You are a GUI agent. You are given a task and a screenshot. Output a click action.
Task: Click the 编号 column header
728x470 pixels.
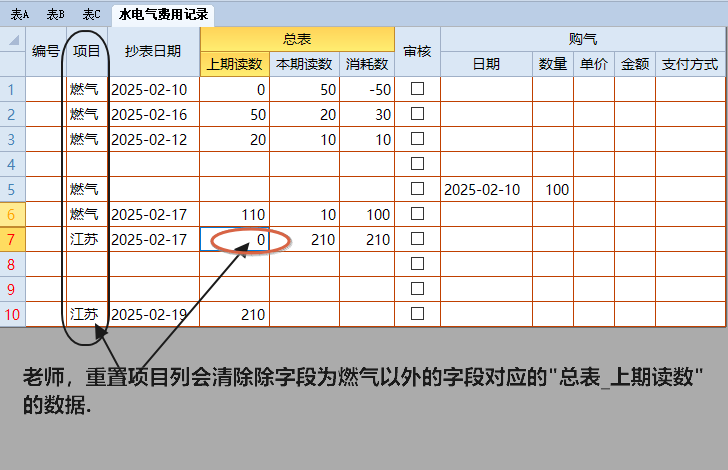tap(46, 52)
